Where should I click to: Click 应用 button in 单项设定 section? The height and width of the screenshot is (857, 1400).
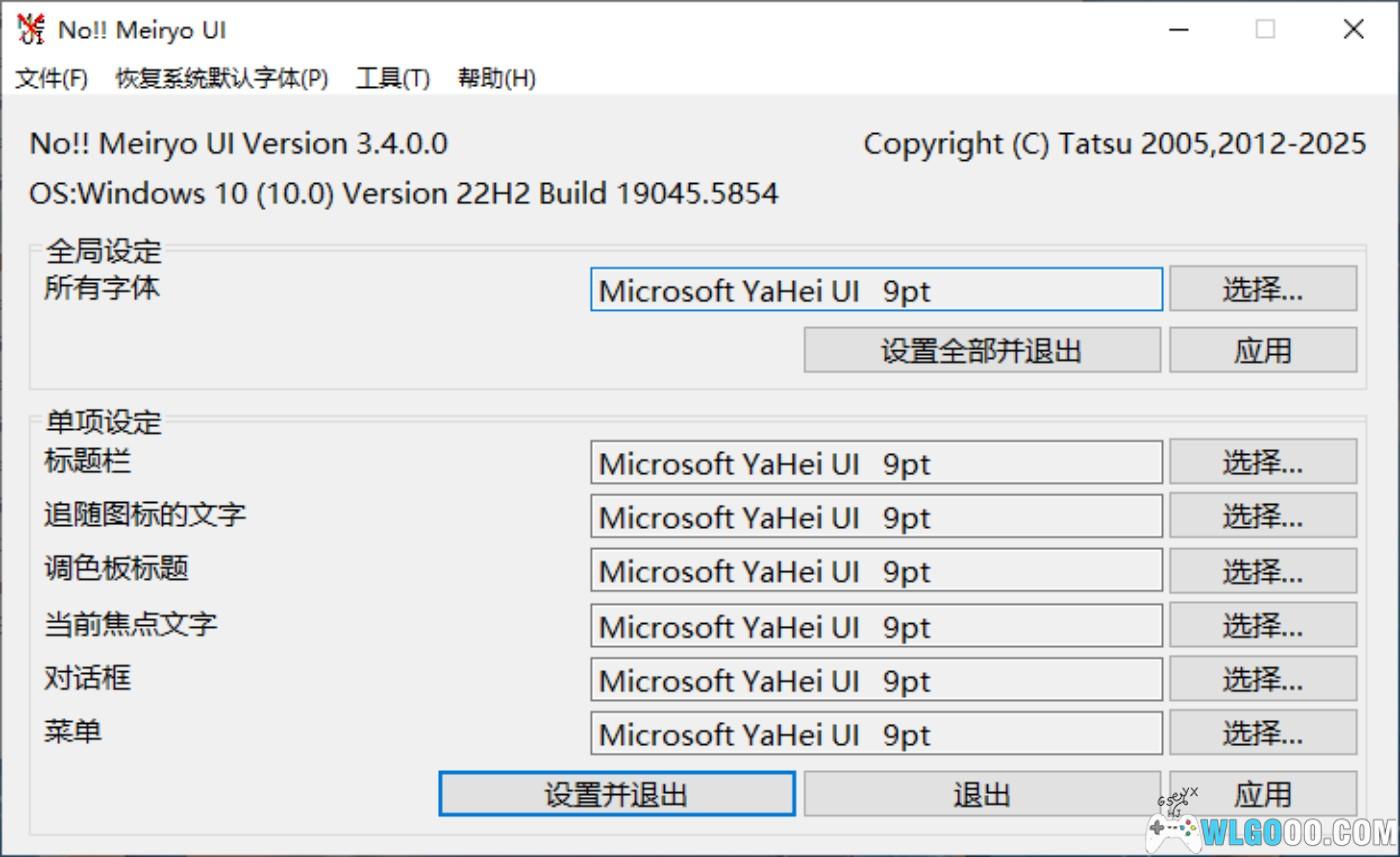point(1262,794)
